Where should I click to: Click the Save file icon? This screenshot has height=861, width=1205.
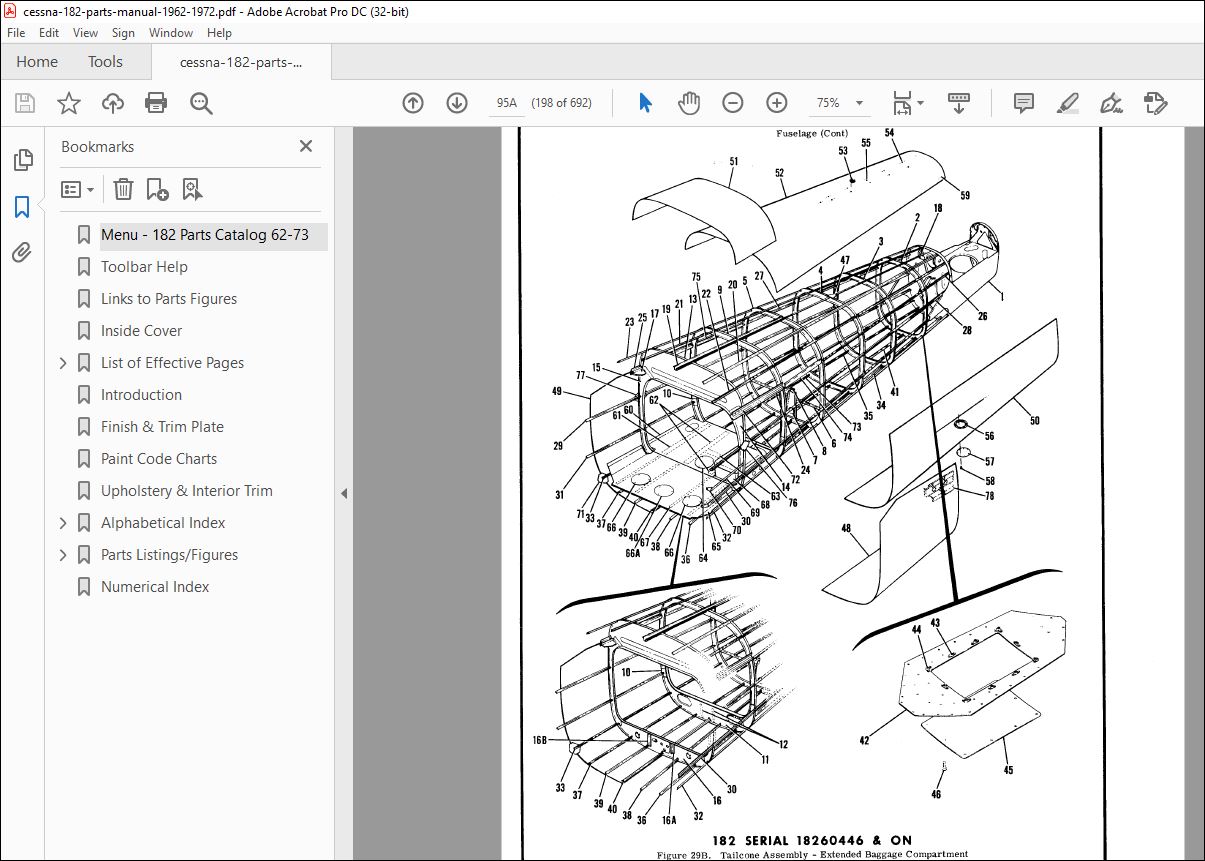(x=25, y=103)
